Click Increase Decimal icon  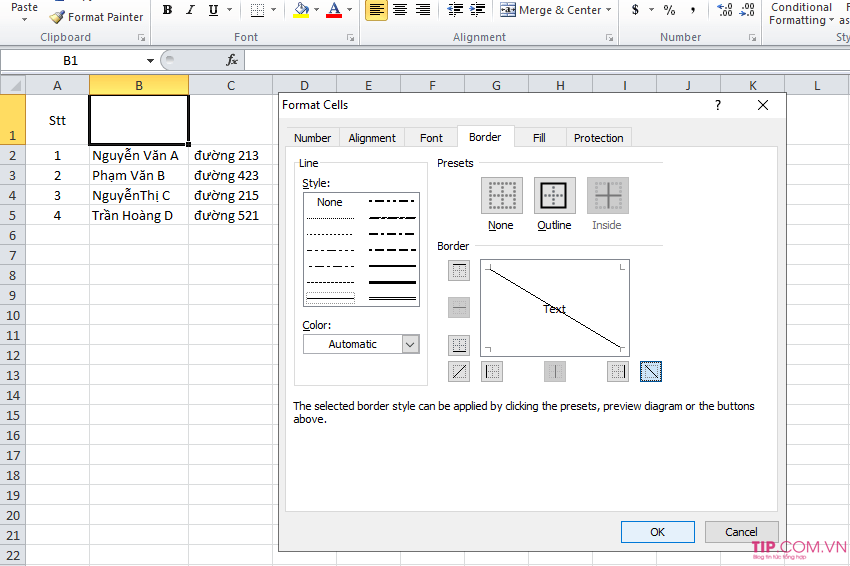725,10
